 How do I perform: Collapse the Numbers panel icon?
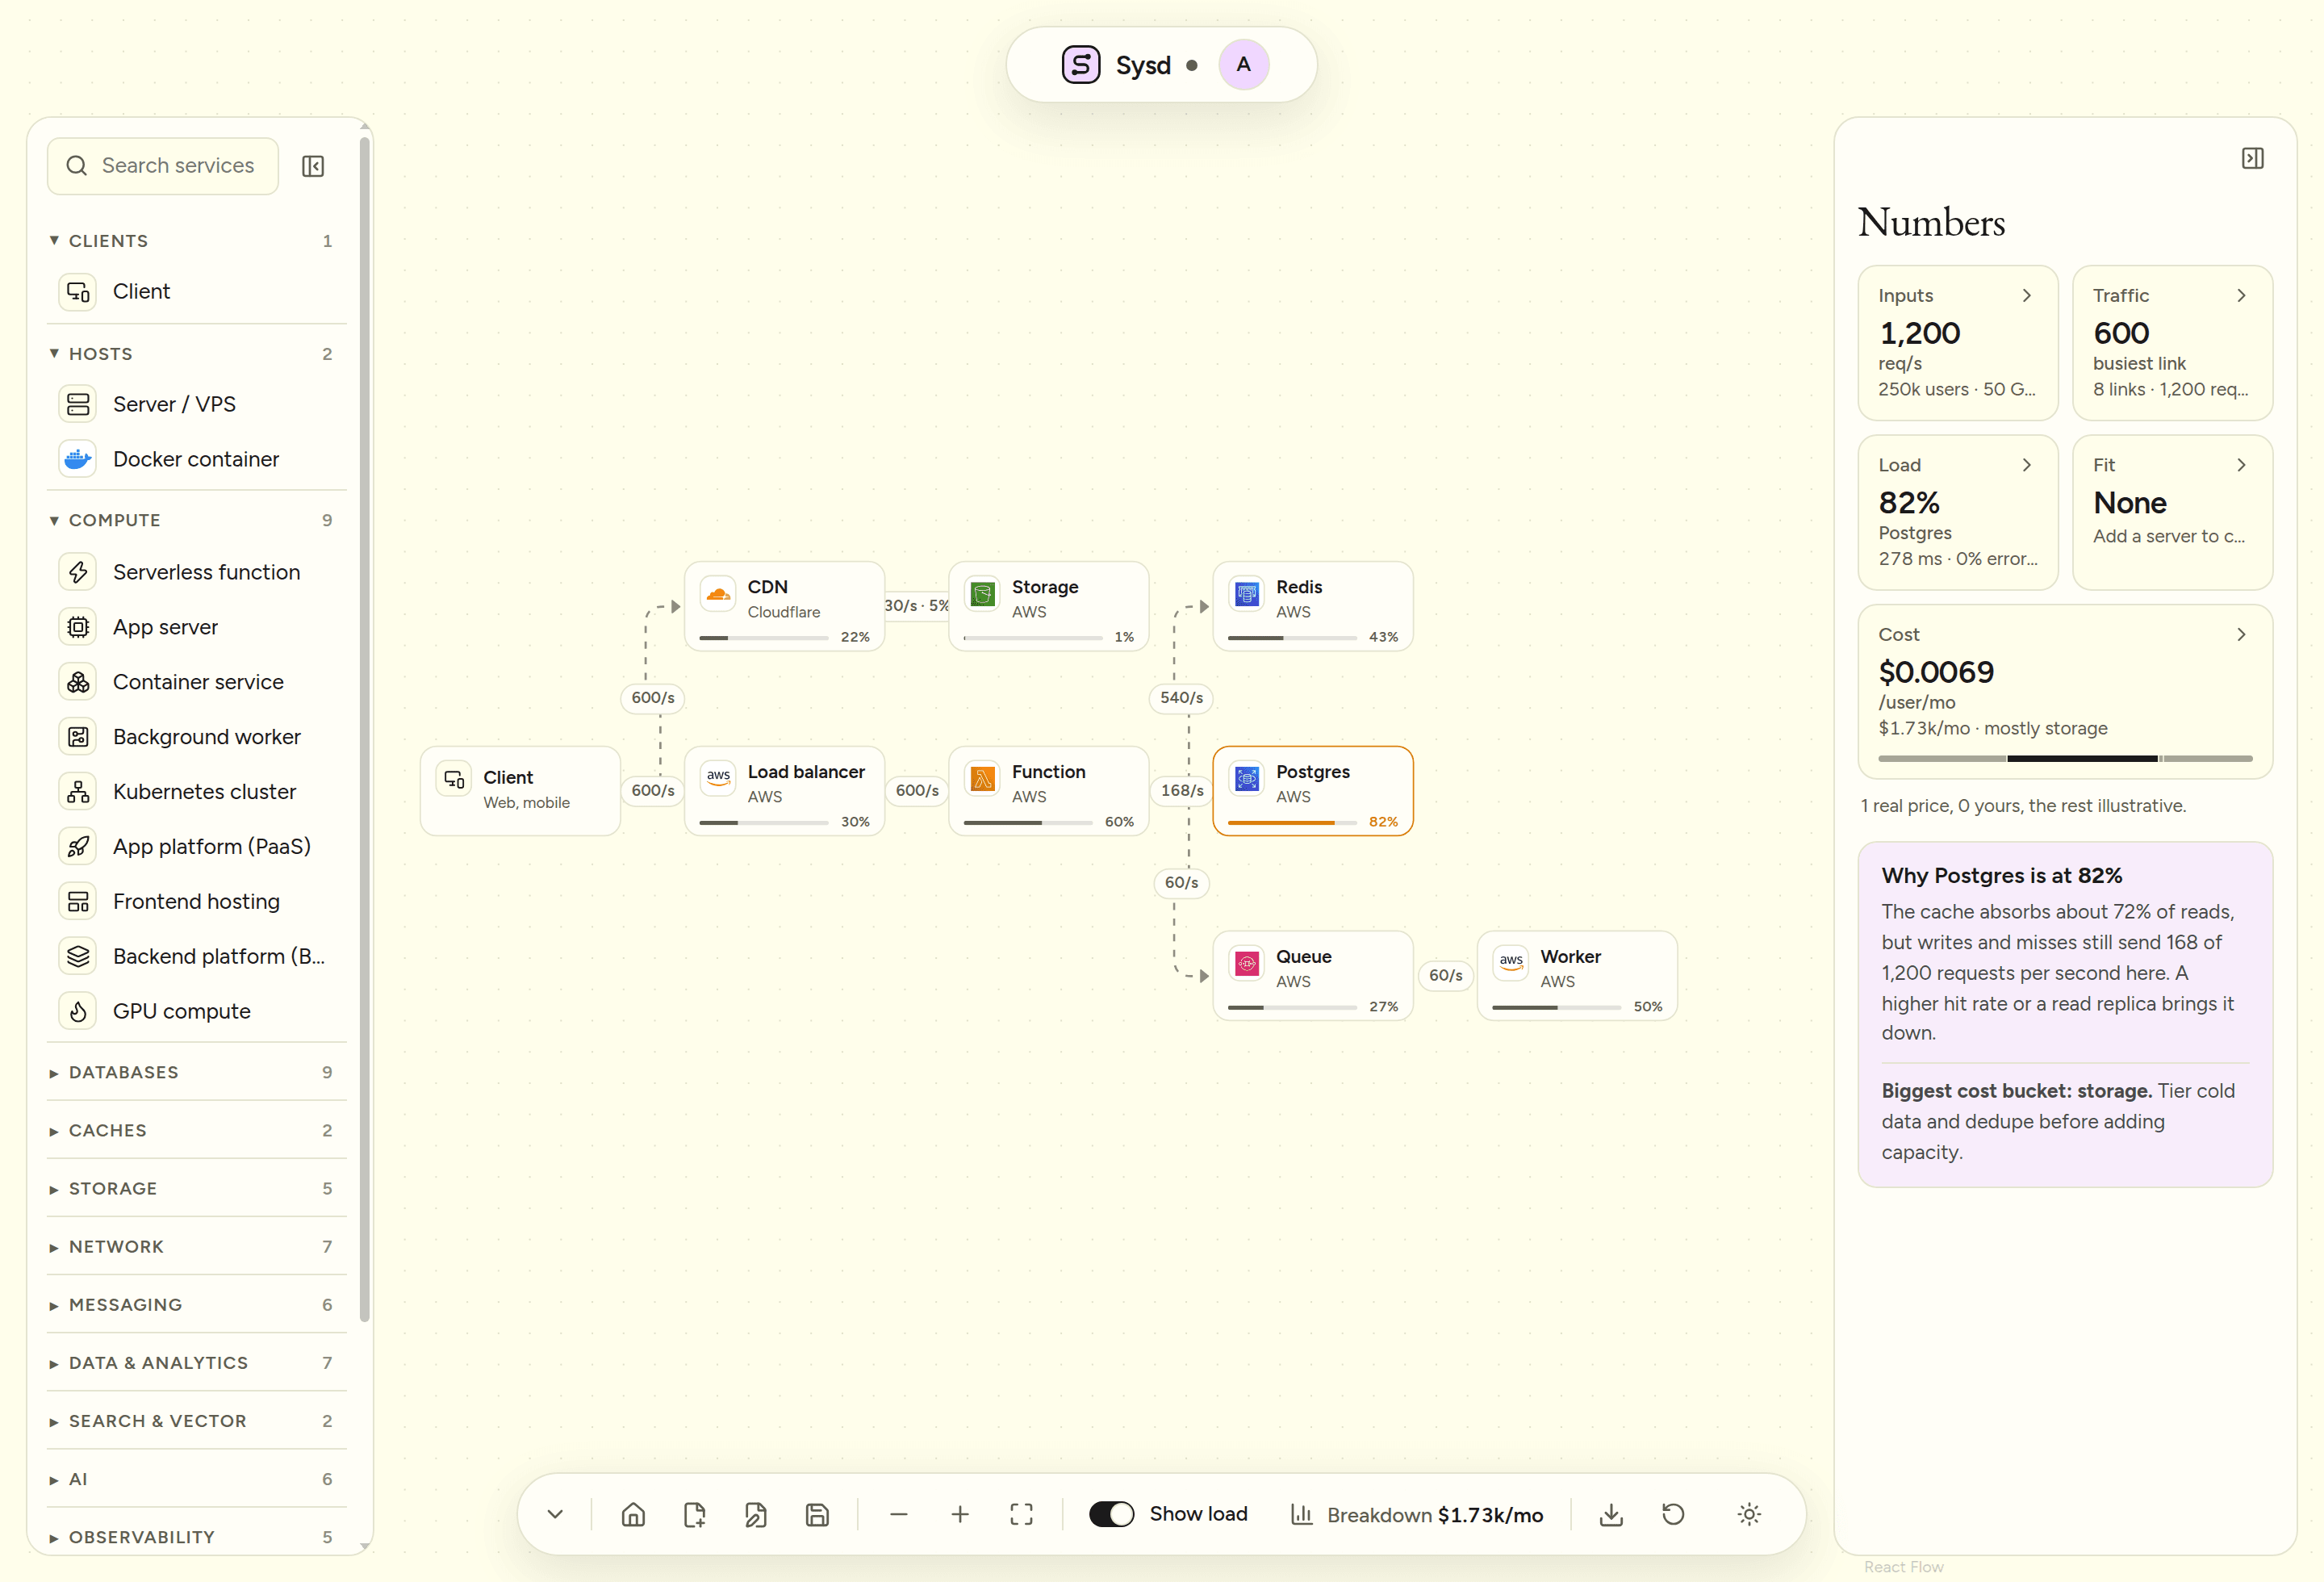(x=2252, y=159)
